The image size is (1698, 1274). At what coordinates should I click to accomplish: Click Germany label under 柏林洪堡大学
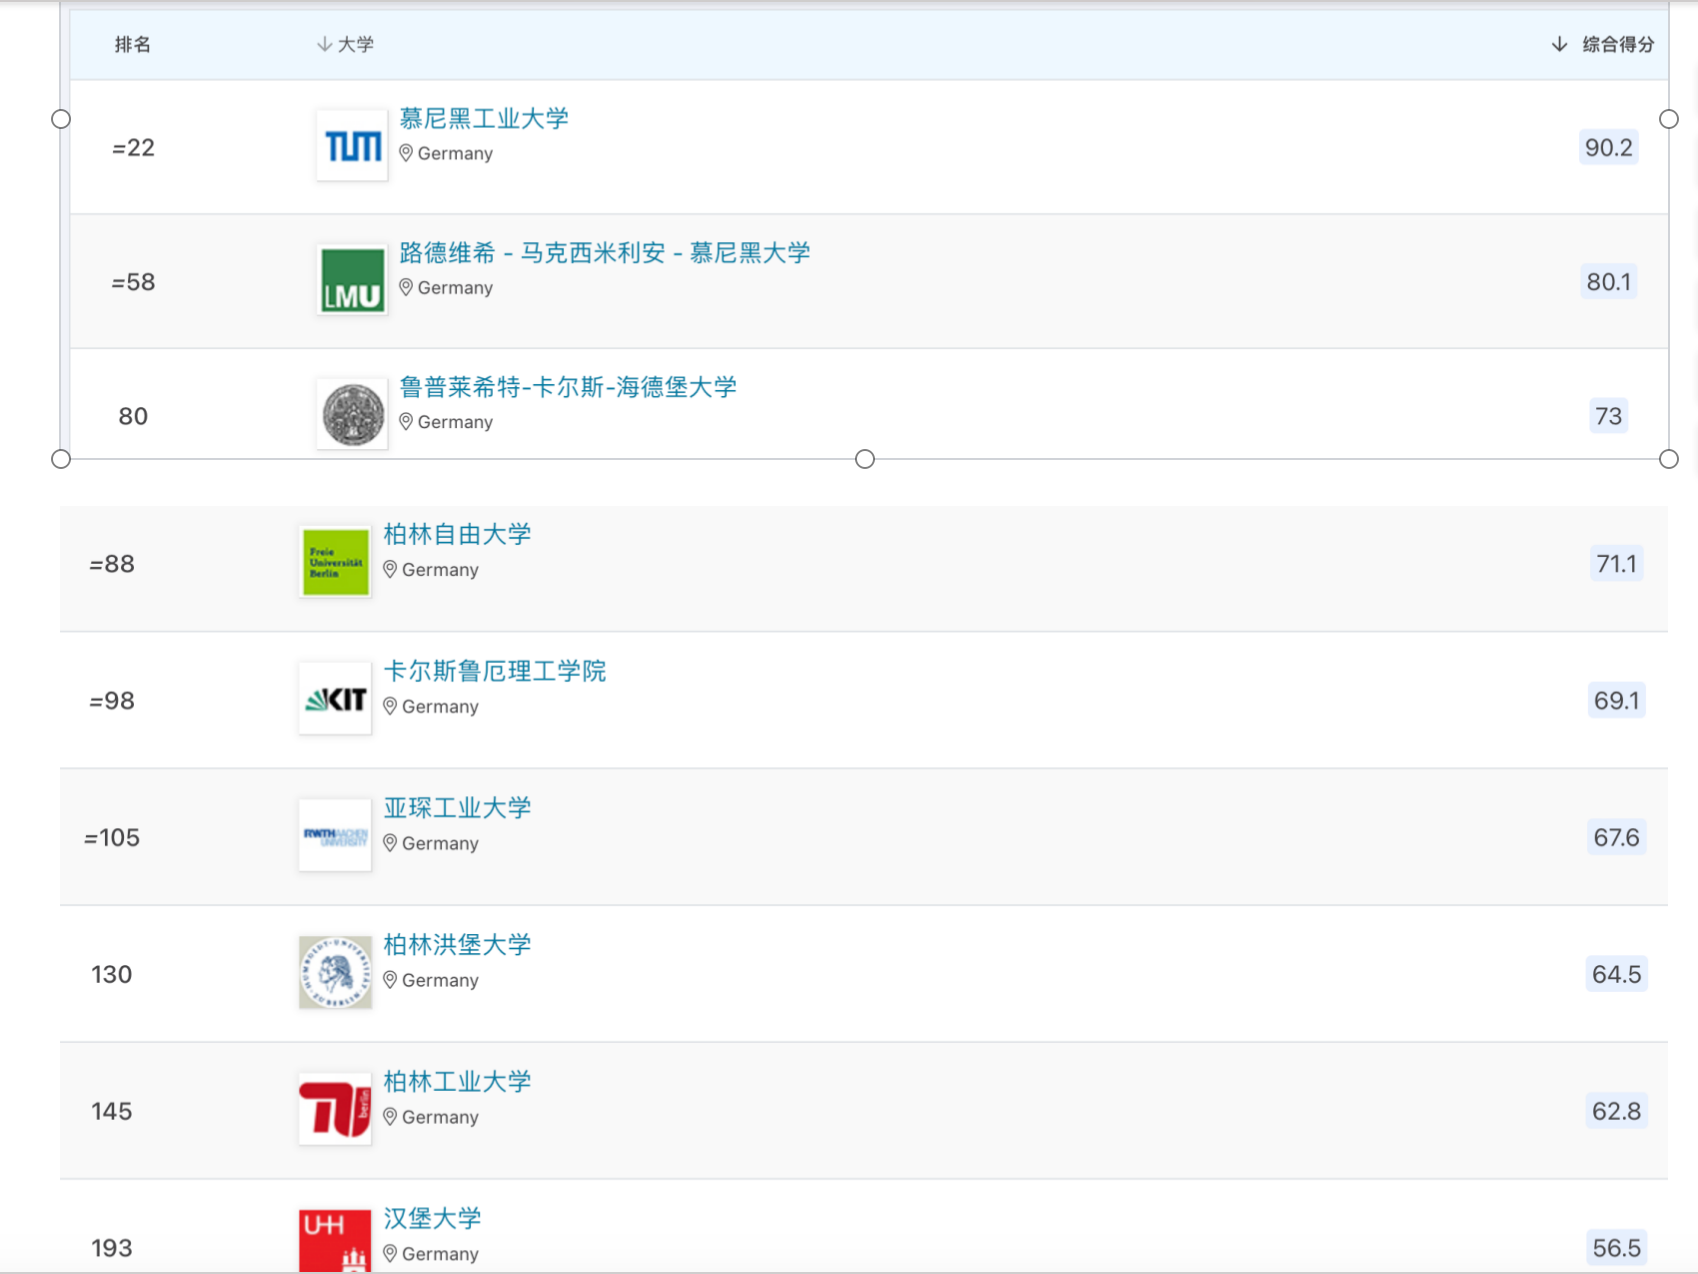[440, 981]
